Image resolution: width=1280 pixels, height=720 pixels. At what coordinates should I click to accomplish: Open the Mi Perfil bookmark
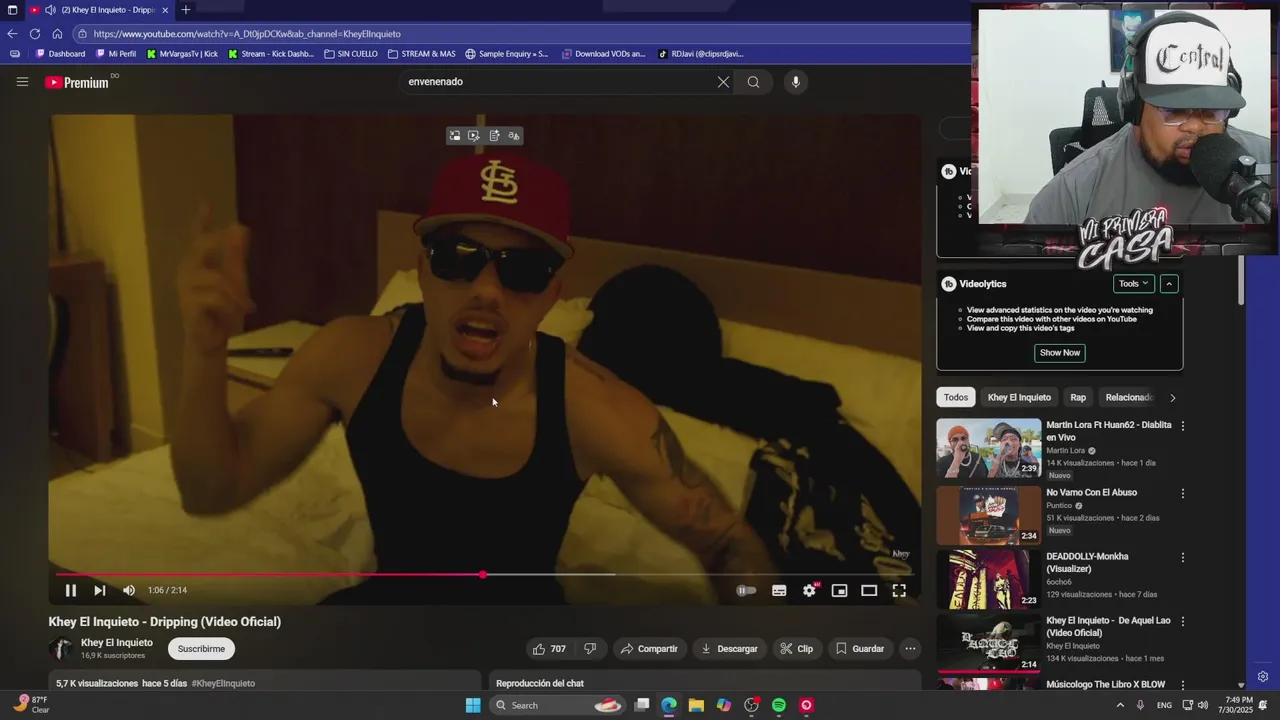pos(115,54)
